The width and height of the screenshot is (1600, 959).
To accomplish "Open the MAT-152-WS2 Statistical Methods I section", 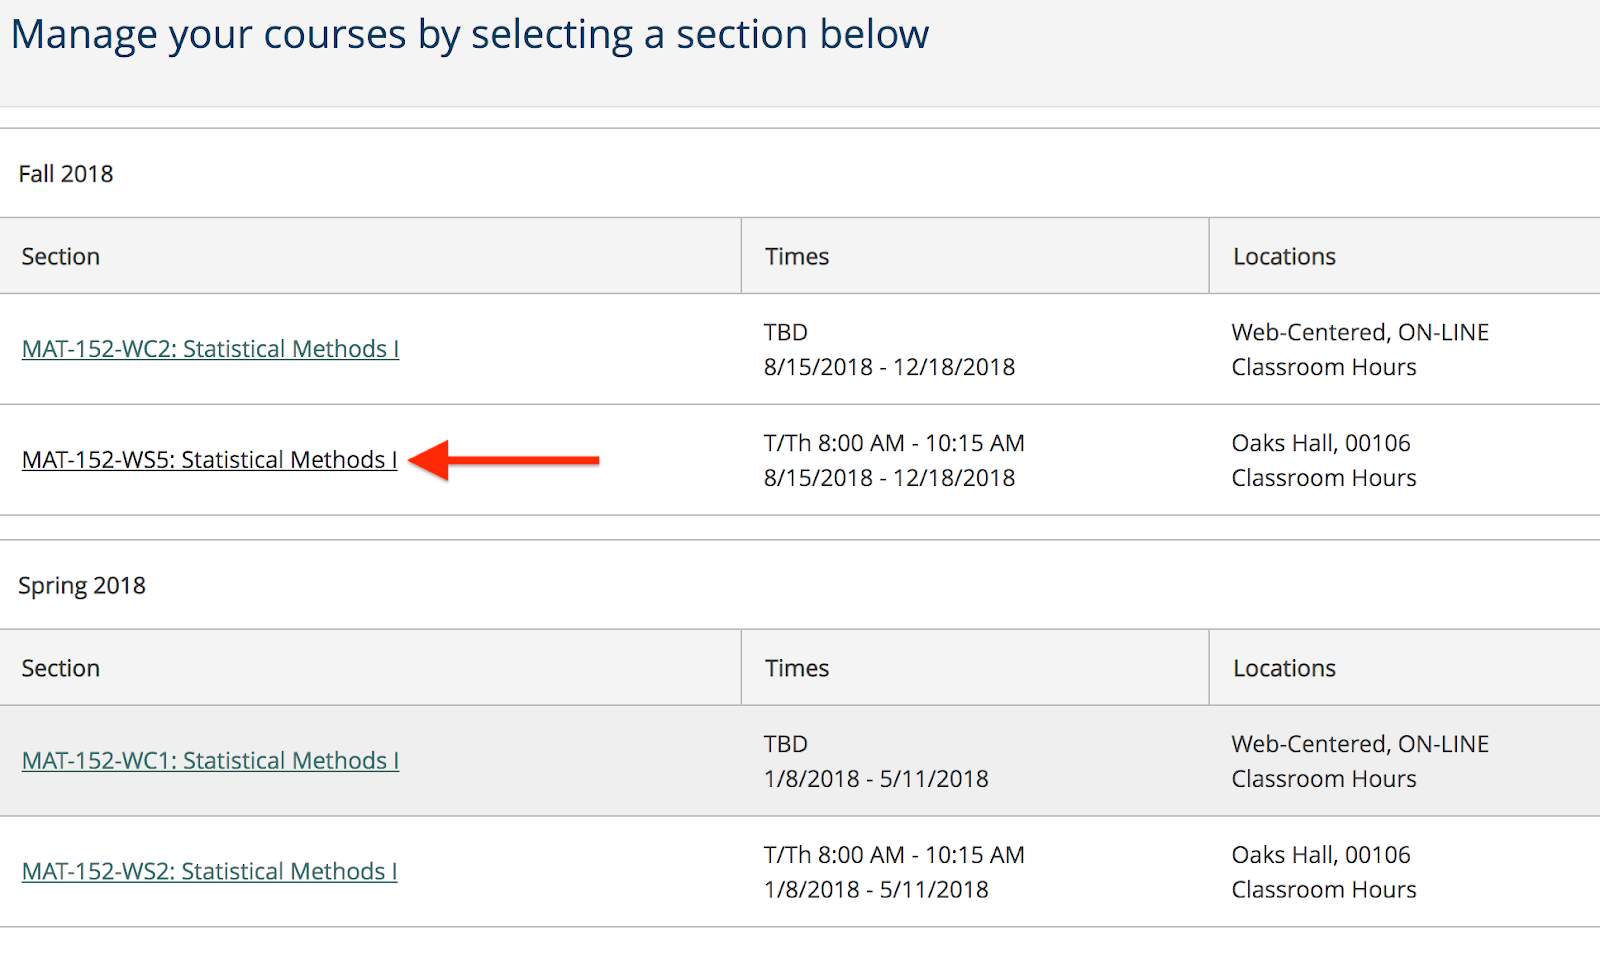I will pos(209,872).
